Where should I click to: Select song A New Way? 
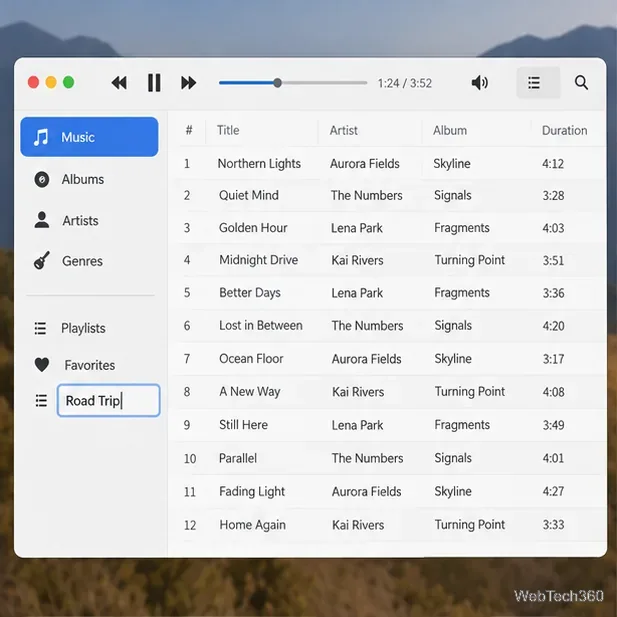coord(249,392)
